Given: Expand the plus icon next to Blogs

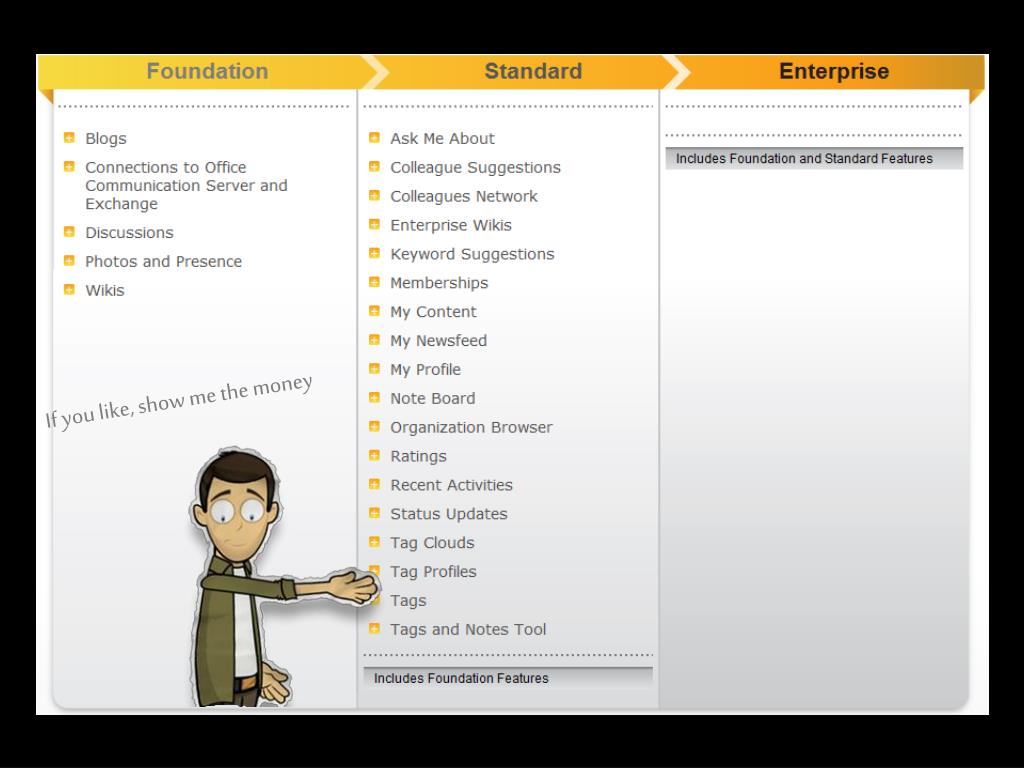Looking at the screenshot, I should (69, 137).
